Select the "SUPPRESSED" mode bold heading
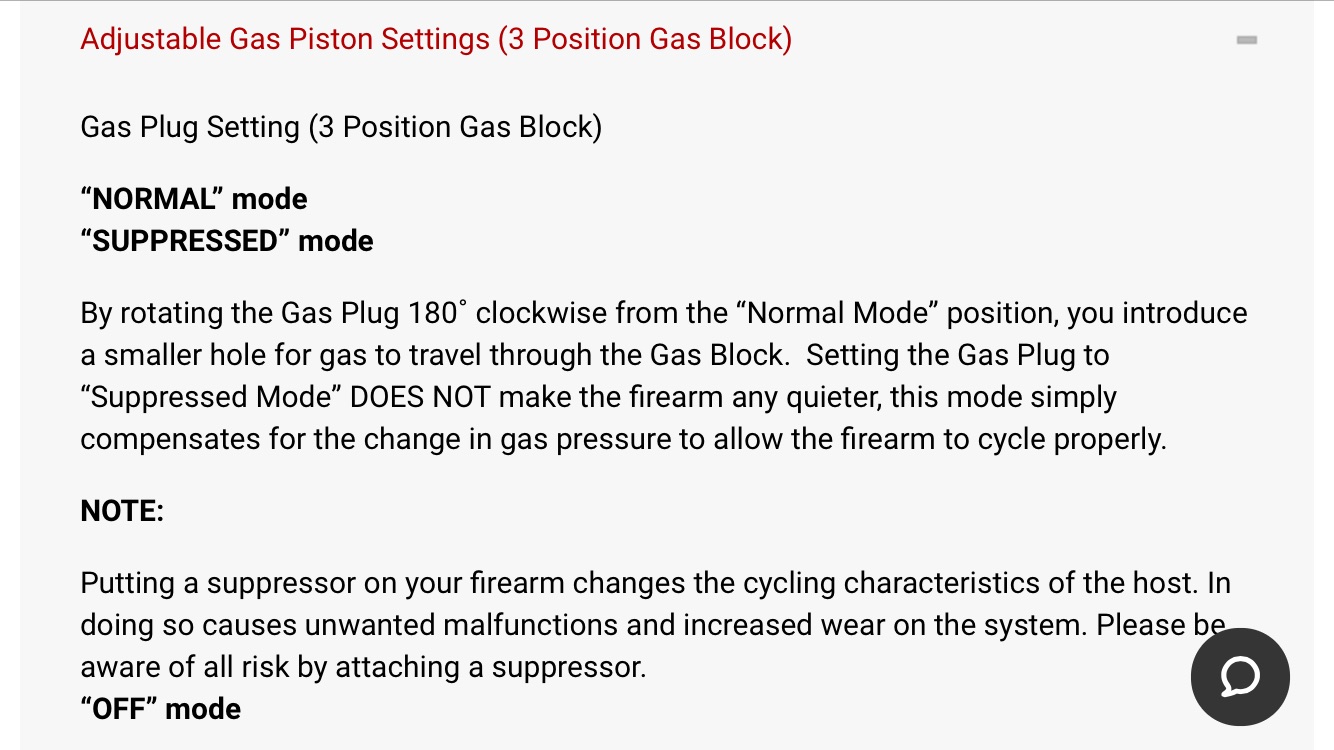Screen dimensions: 1334x750 pos(227,241)
